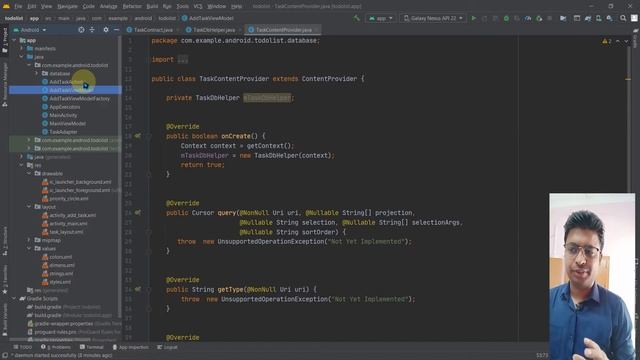Screen dimensions: 640x360
Task: Open the TODO tool window button
Action: (x=22, y=347)
